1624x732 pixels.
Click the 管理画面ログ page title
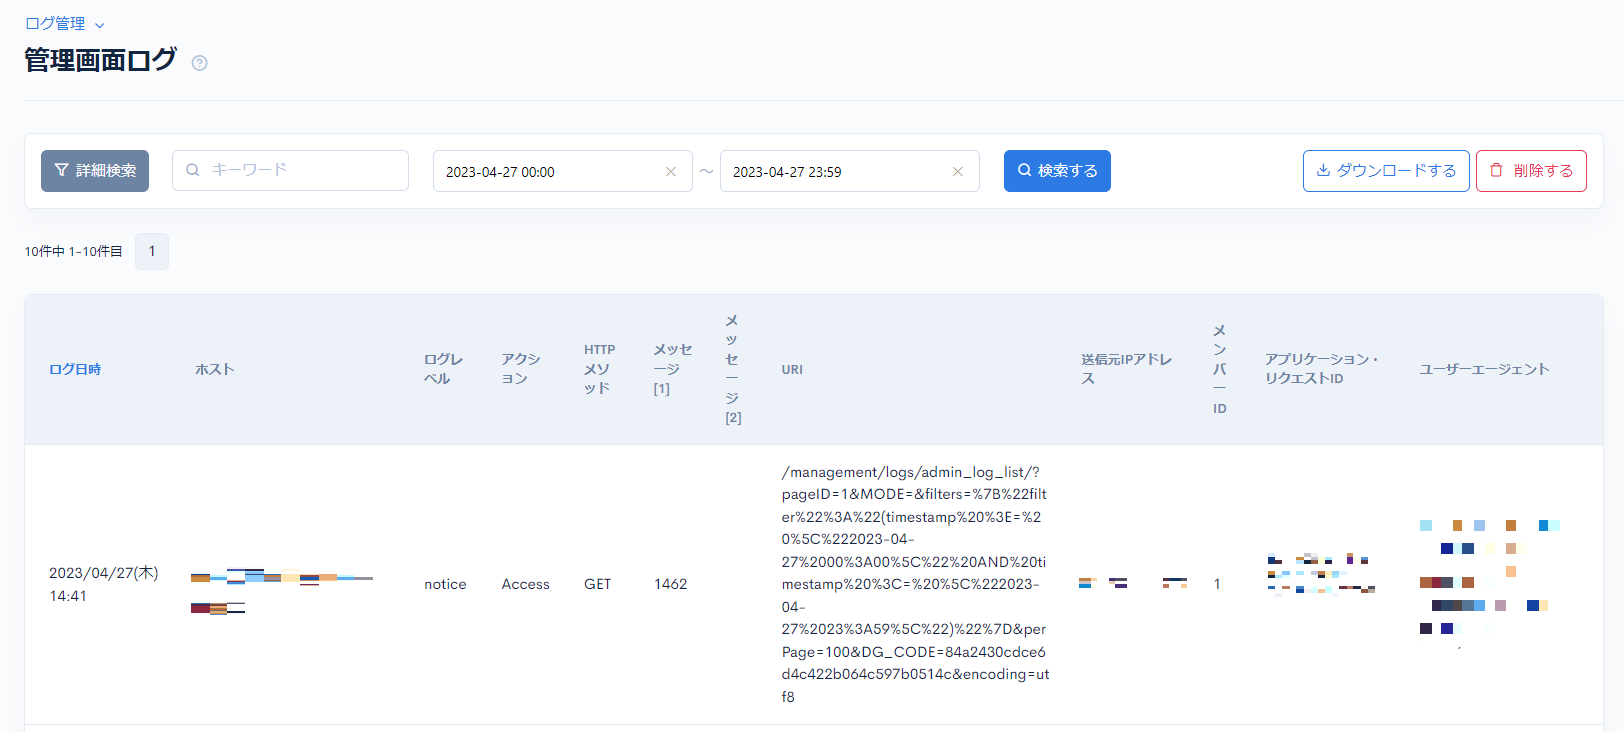[x=100, y=60]
